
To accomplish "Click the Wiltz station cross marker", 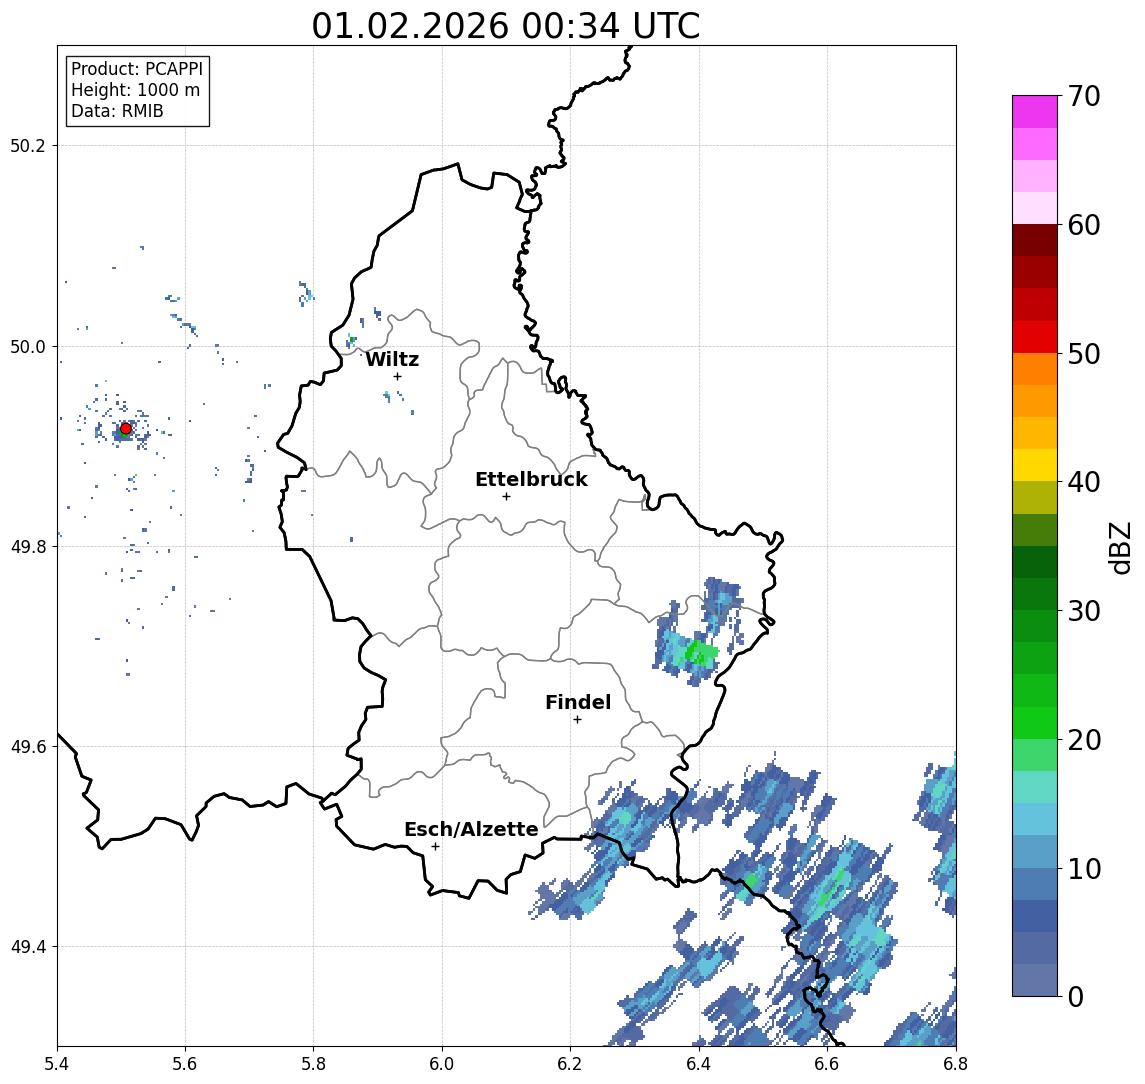I will coord(397,377).
